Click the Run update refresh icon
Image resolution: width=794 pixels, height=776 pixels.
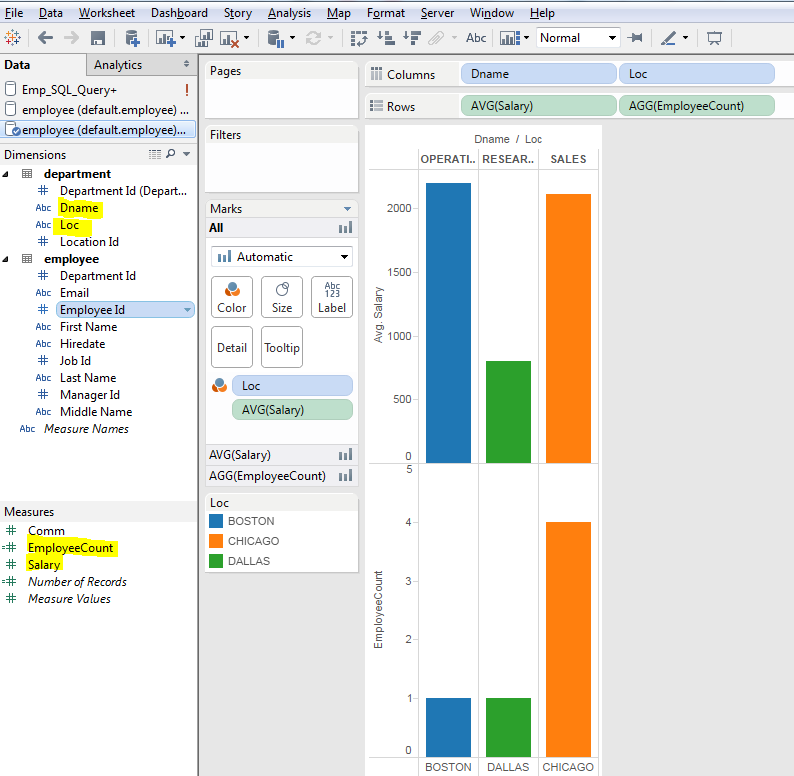coord(313,38)
